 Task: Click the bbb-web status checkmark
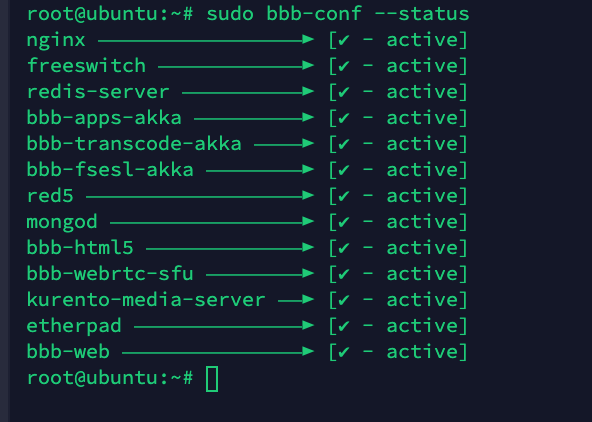point(343,352)
